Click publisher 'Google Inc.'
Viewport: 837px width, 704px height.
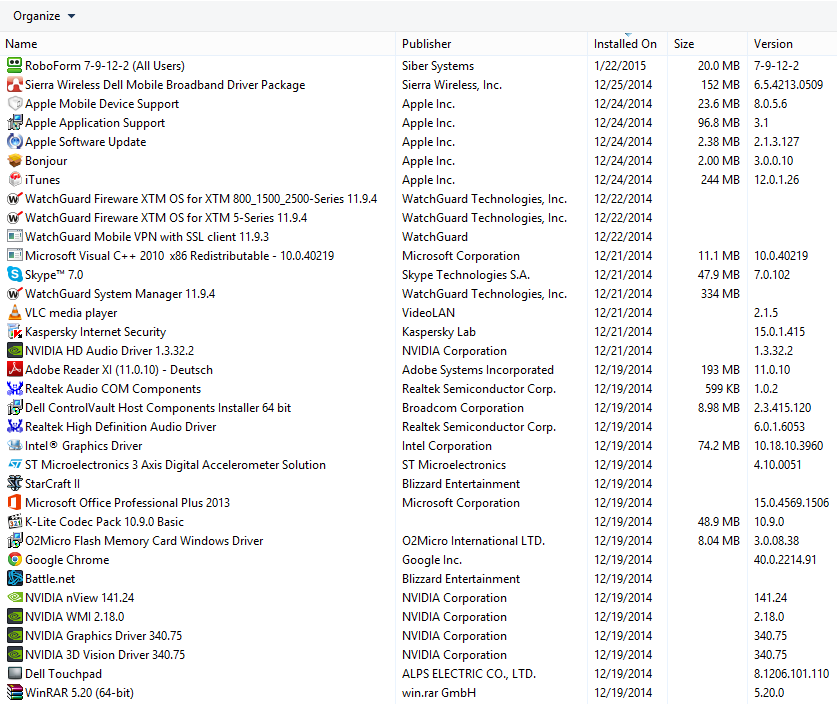coord(432,560)
